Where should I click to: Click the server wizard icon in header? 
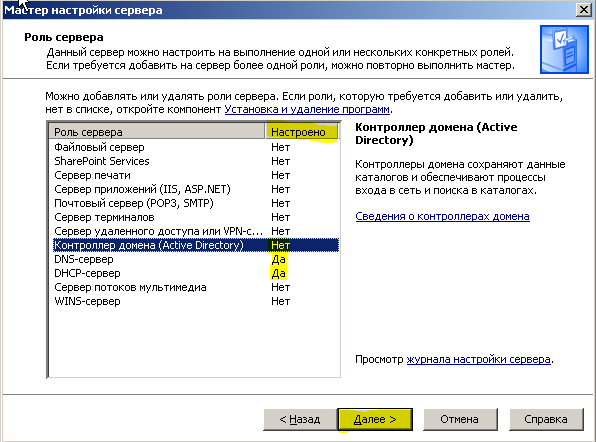(564, 49)
